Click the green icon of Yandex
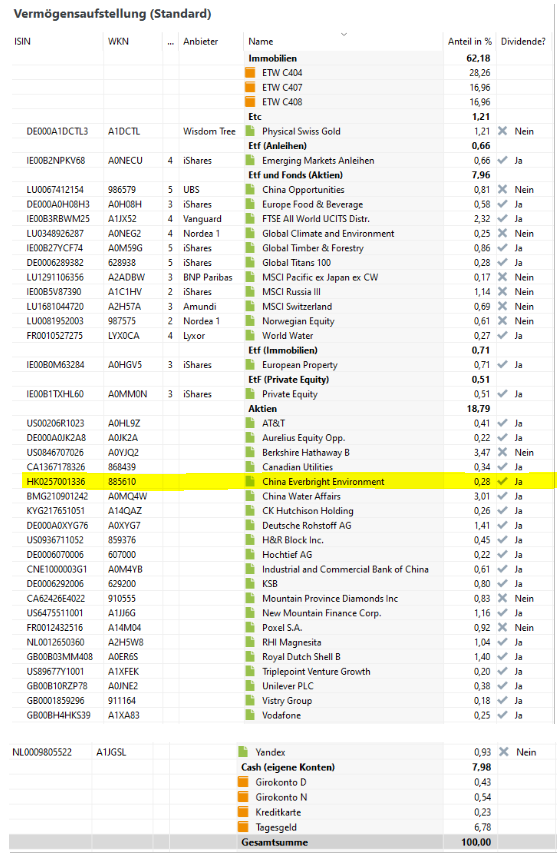This screenshot has height=854, width=557. (x=243, y=752)
